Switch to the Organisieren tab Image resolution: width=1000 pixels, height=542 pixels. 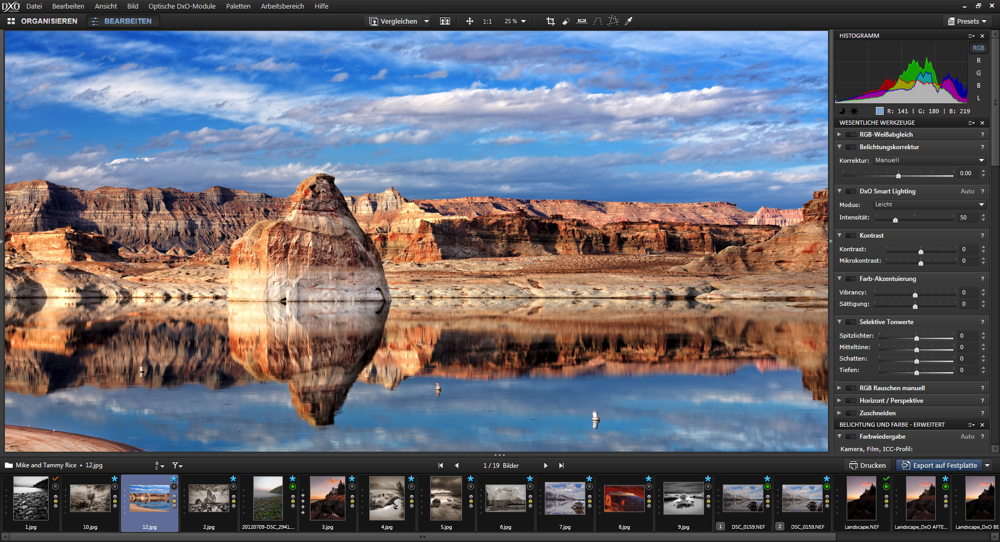pos(42,21)
